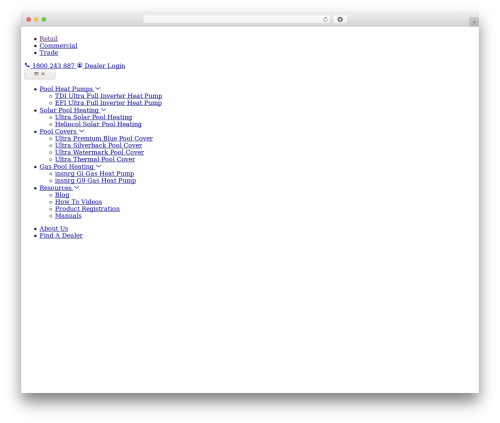Call 1800 243 887 link
Viewport: 500px width, 423px height.
(53, 66)
